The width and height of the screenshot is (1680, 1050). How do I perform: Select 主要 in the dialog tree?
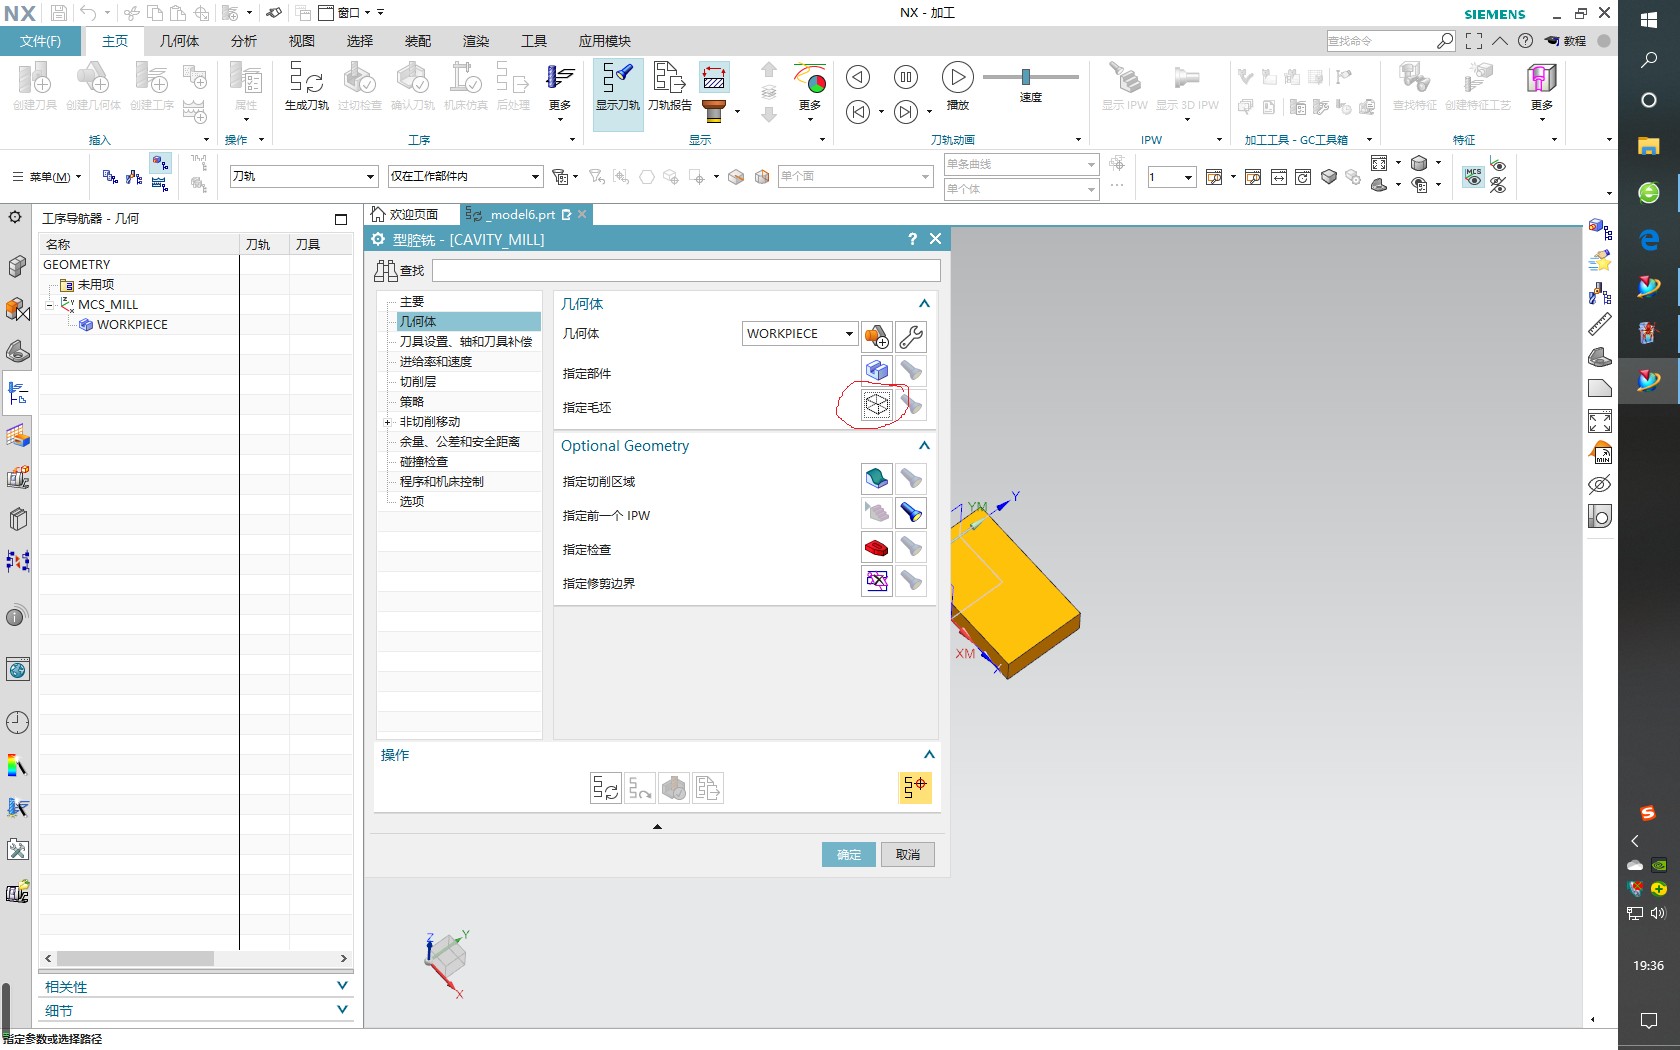click(x=412, y=302)
